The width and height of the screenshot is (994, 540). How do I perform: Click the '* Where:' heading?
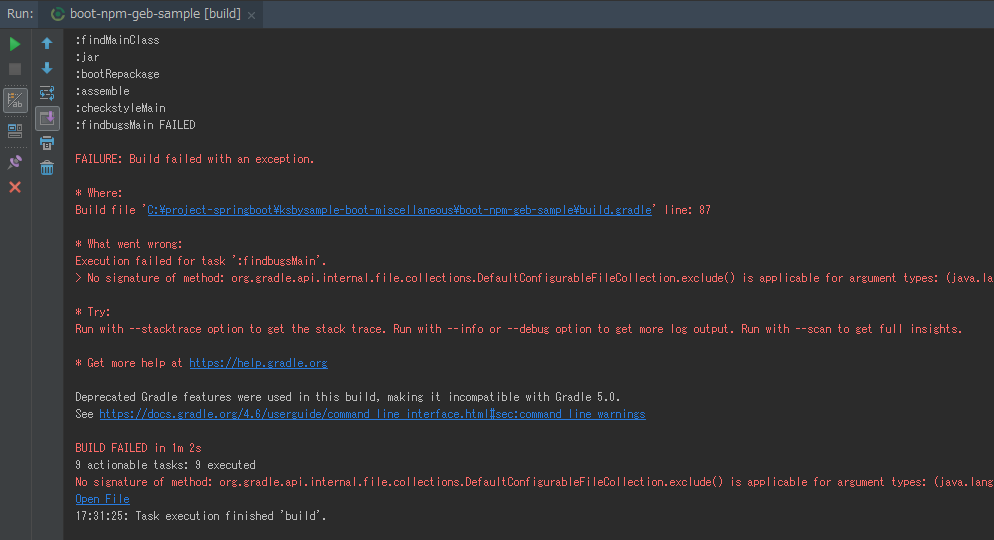point(99,193)
